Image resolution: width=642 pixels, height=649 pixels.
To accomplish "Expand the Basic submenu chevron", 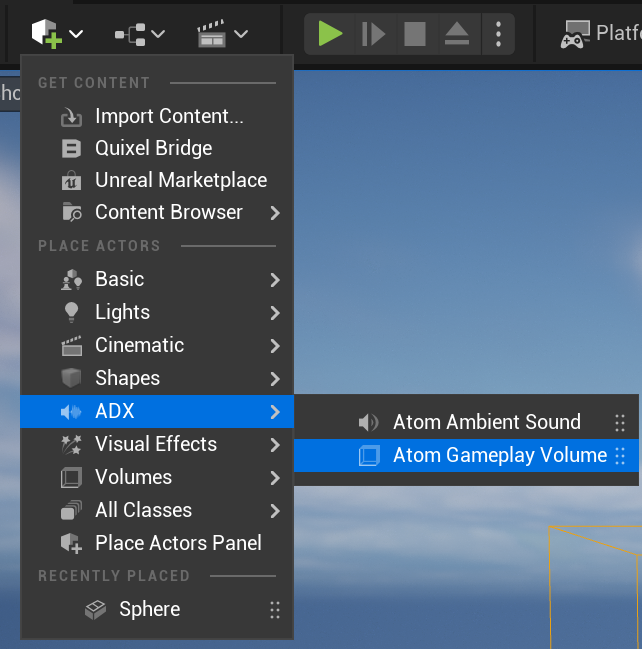I will [275, 280].
